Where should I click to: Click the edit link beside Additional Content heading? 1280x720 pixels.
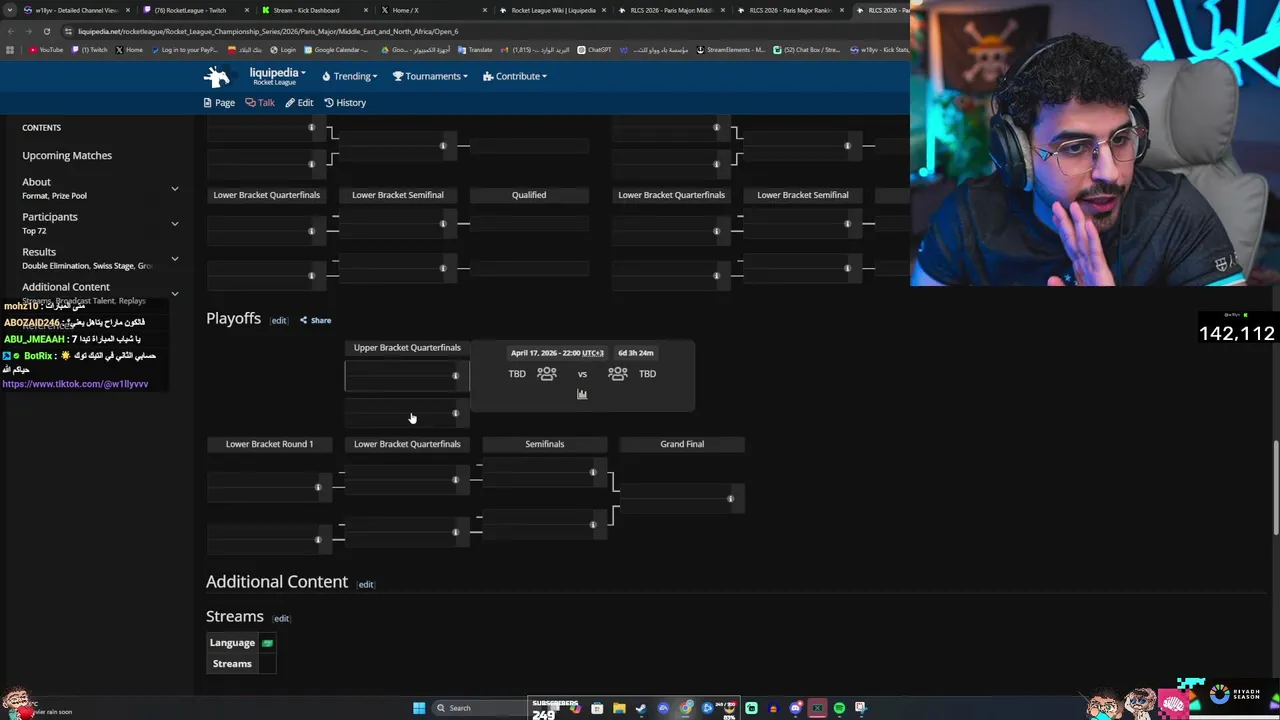(366, 584)
